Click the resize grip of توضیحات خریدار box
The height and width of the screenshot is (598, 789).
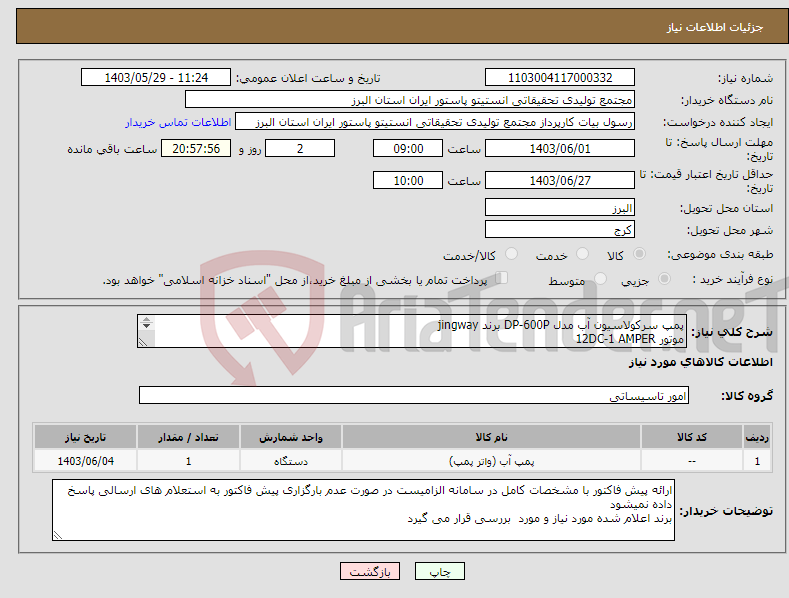point(58,535)
